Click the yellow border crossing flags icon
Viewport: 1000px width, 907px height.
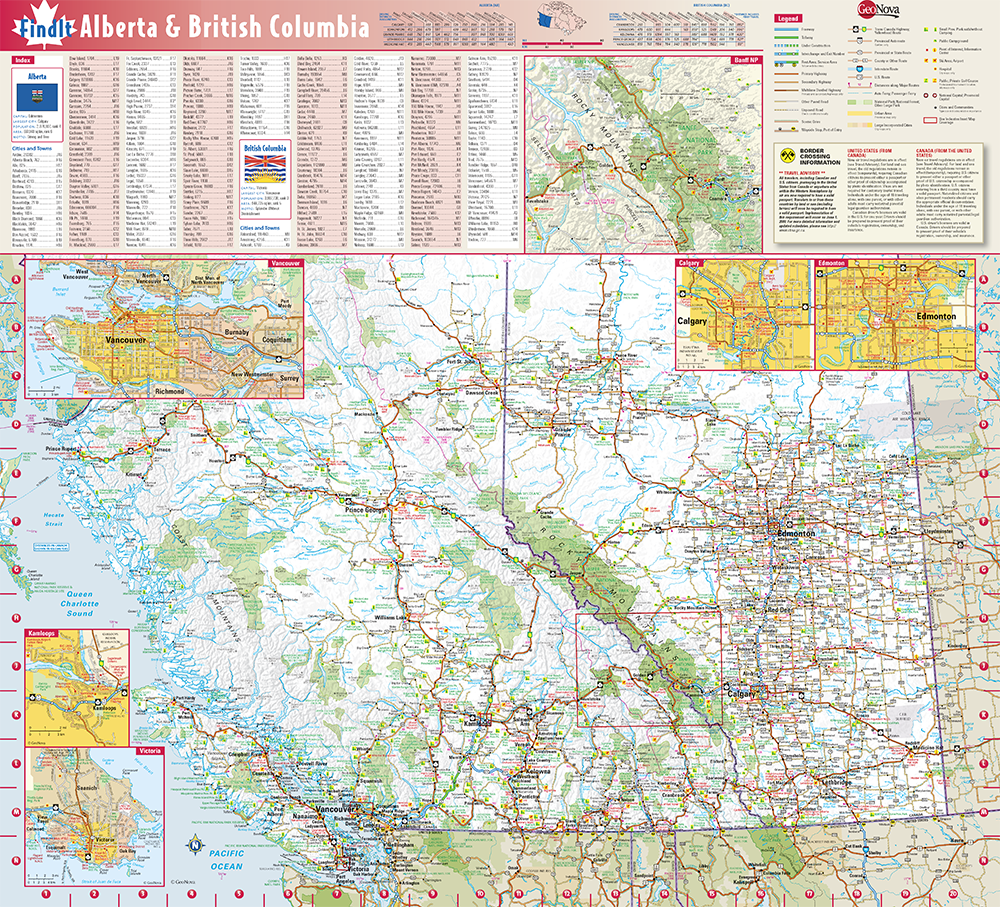click(786, 157)
